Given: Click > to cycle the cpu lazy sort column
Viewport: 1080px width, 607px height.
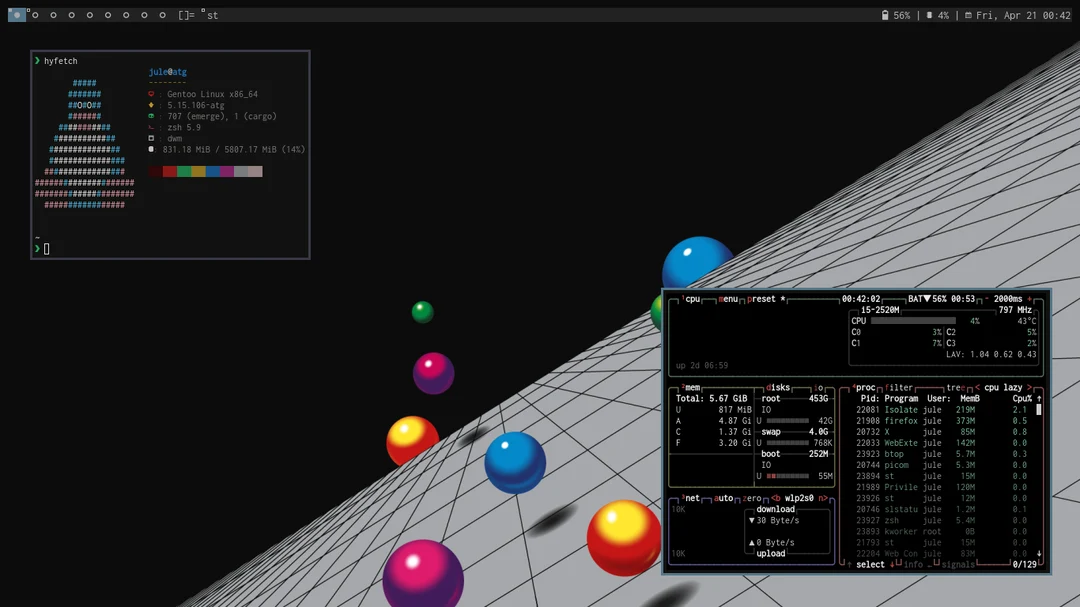Looking at the screenshot, I should (1028, 387).
